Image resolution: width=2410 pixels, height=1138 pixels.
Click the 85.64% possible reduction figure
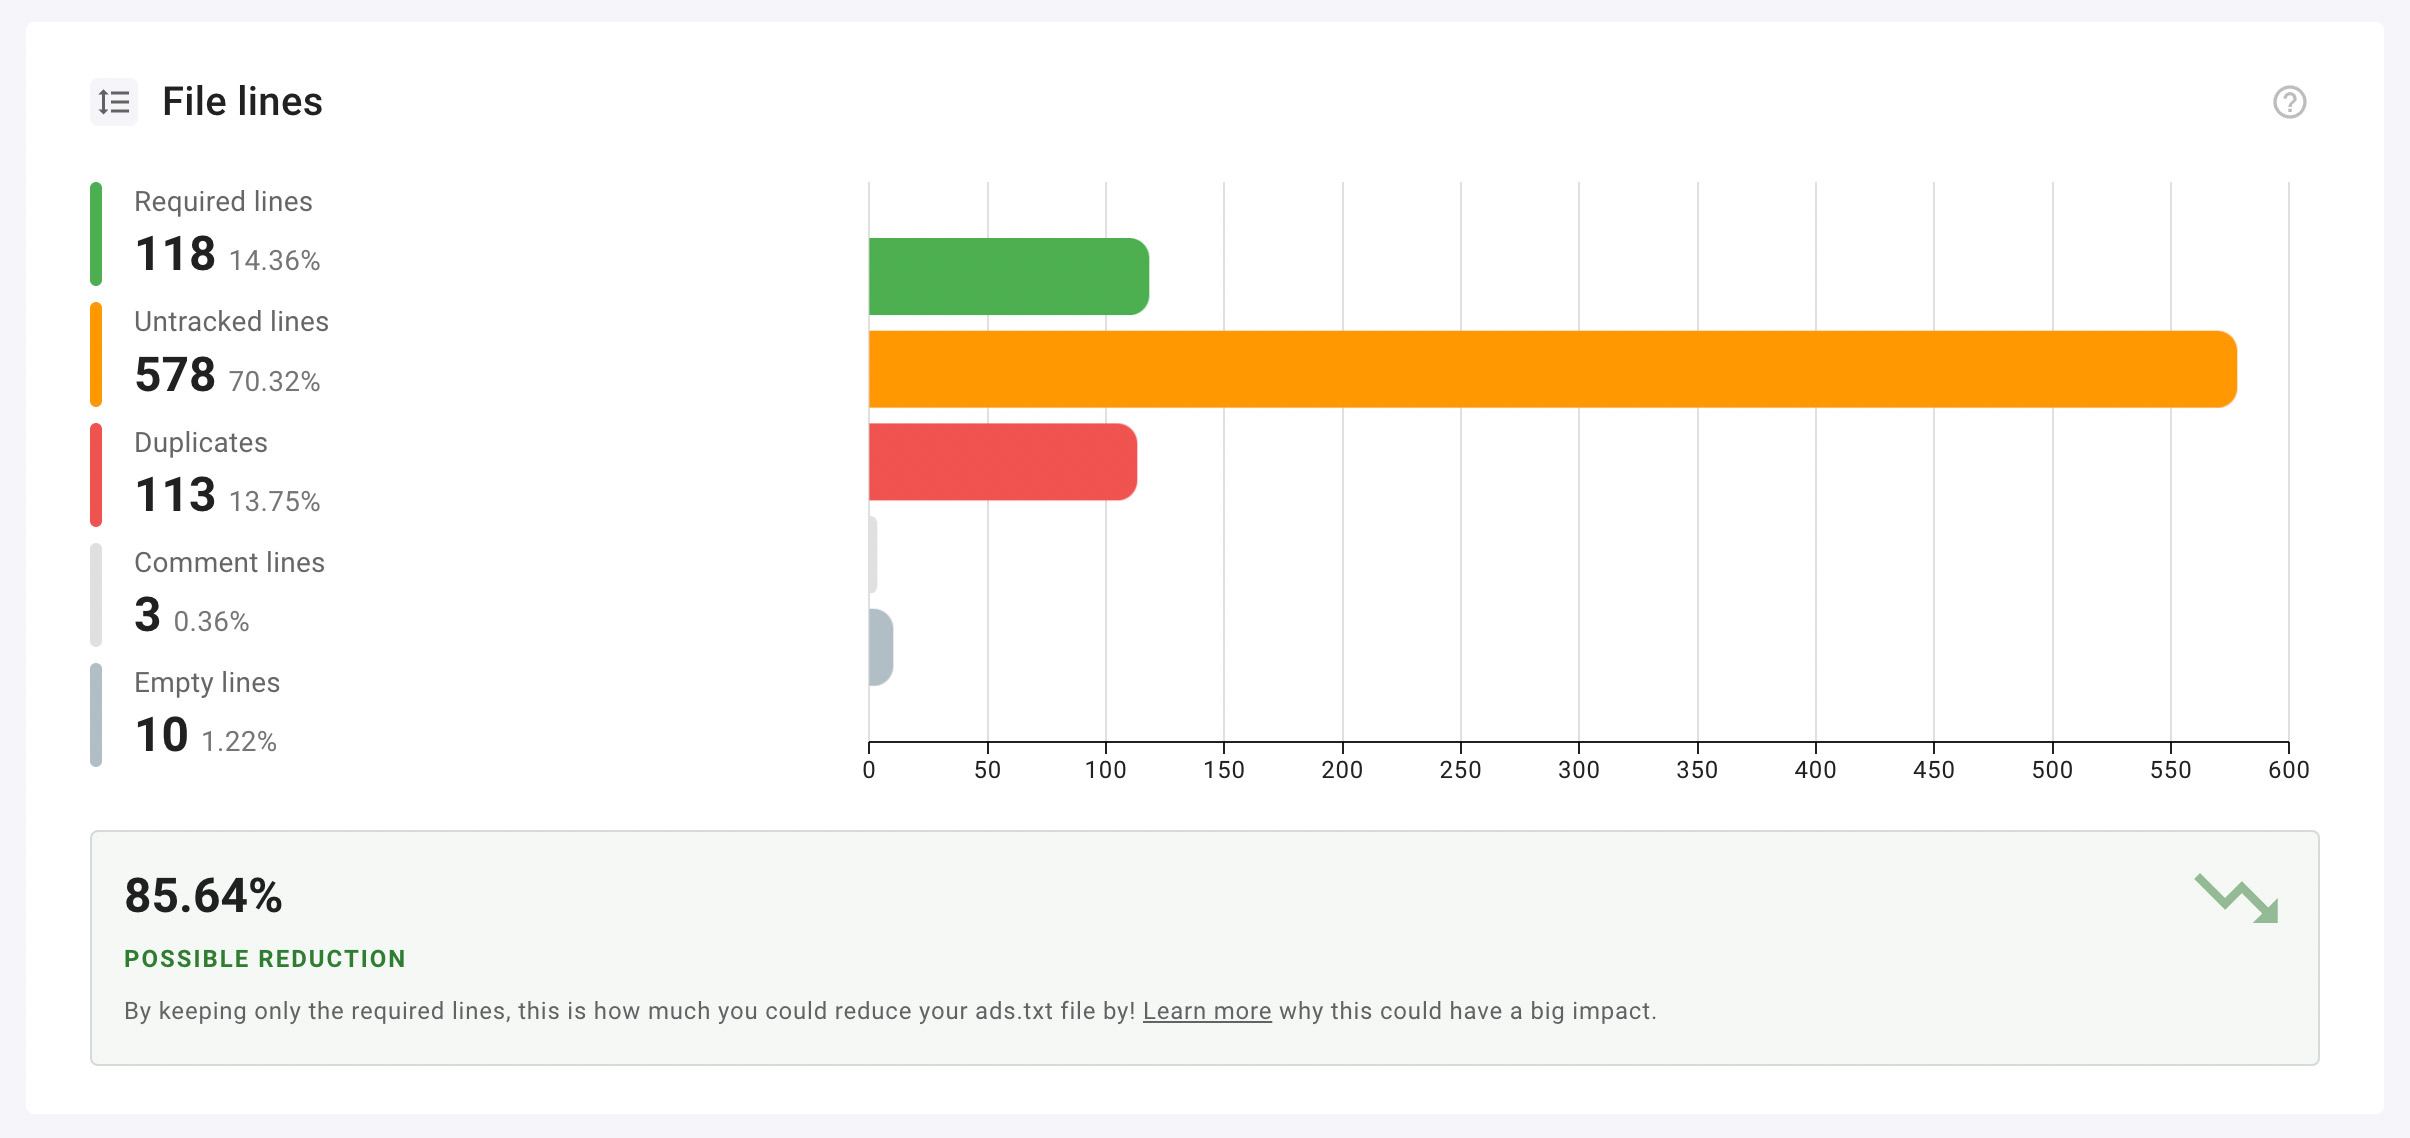tap(203, 895)
